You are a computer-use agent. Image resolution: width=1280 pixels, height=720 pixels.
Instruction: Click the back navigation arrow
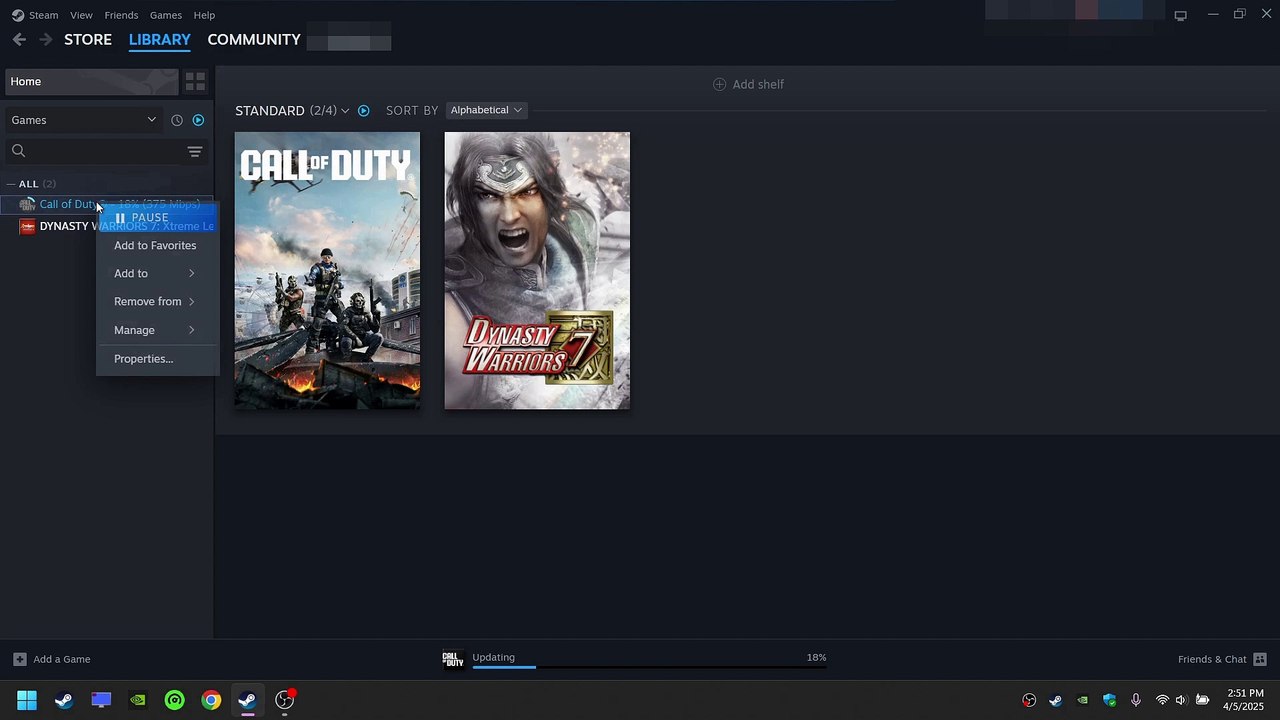tap(19, 39)
